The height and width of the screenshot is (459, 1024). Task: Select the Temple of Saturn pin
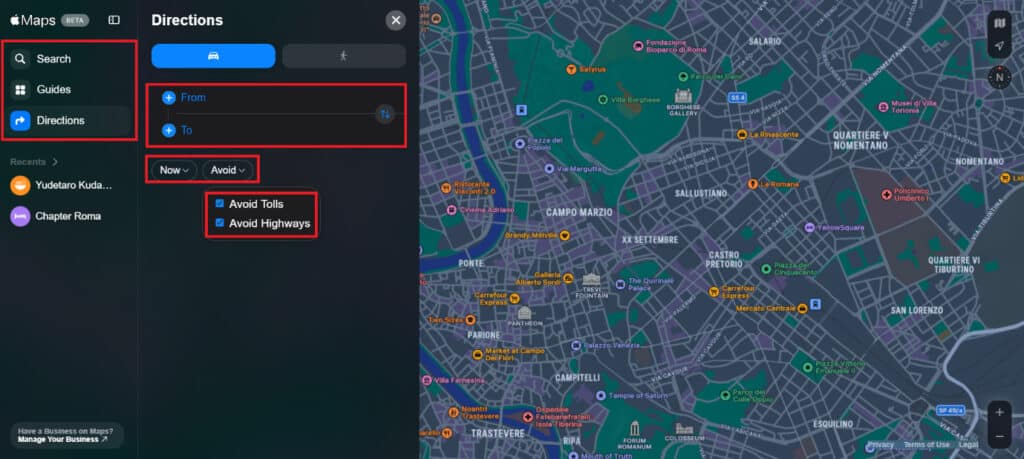click(600, 396)
